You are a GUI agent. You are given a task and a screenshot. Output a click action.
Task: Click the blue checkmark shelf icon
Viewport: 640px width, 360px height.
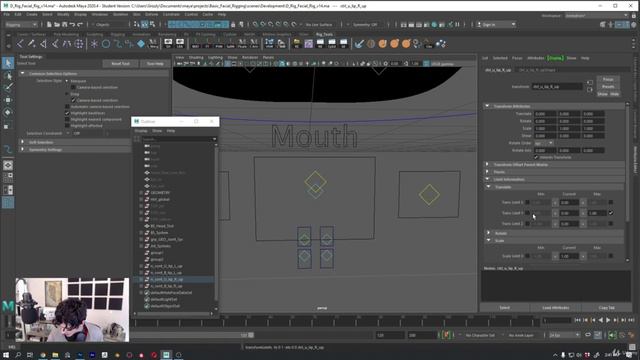(359, 44)
